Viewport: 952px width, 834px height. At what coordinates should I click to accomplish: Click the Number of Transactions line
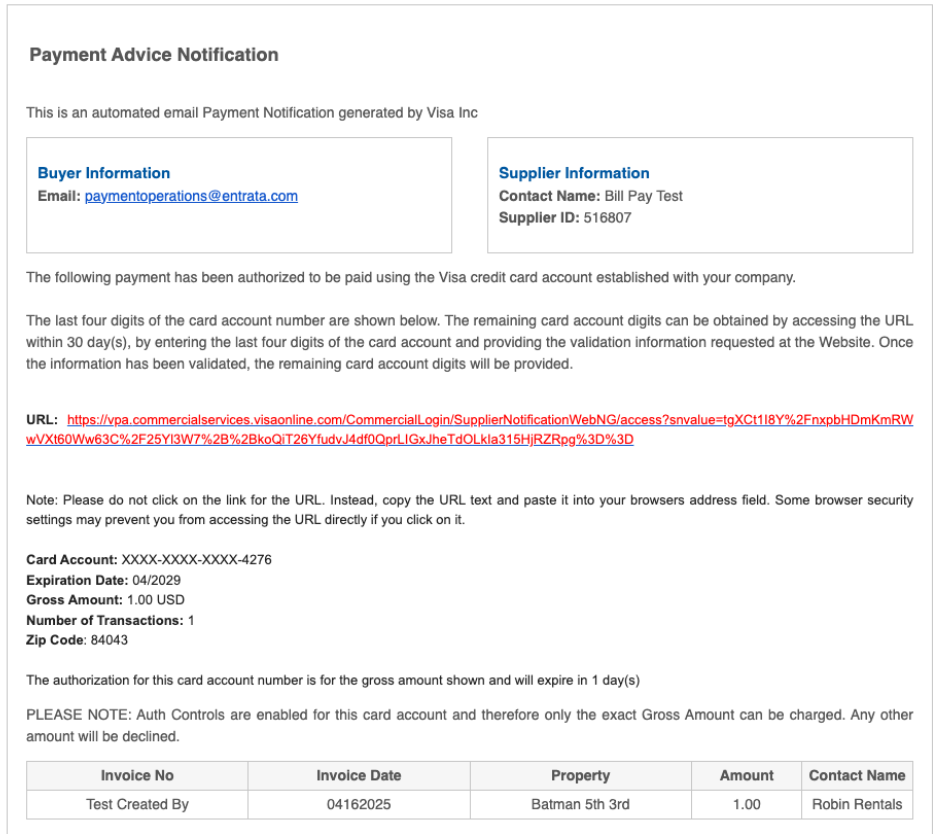coord(110,620)
